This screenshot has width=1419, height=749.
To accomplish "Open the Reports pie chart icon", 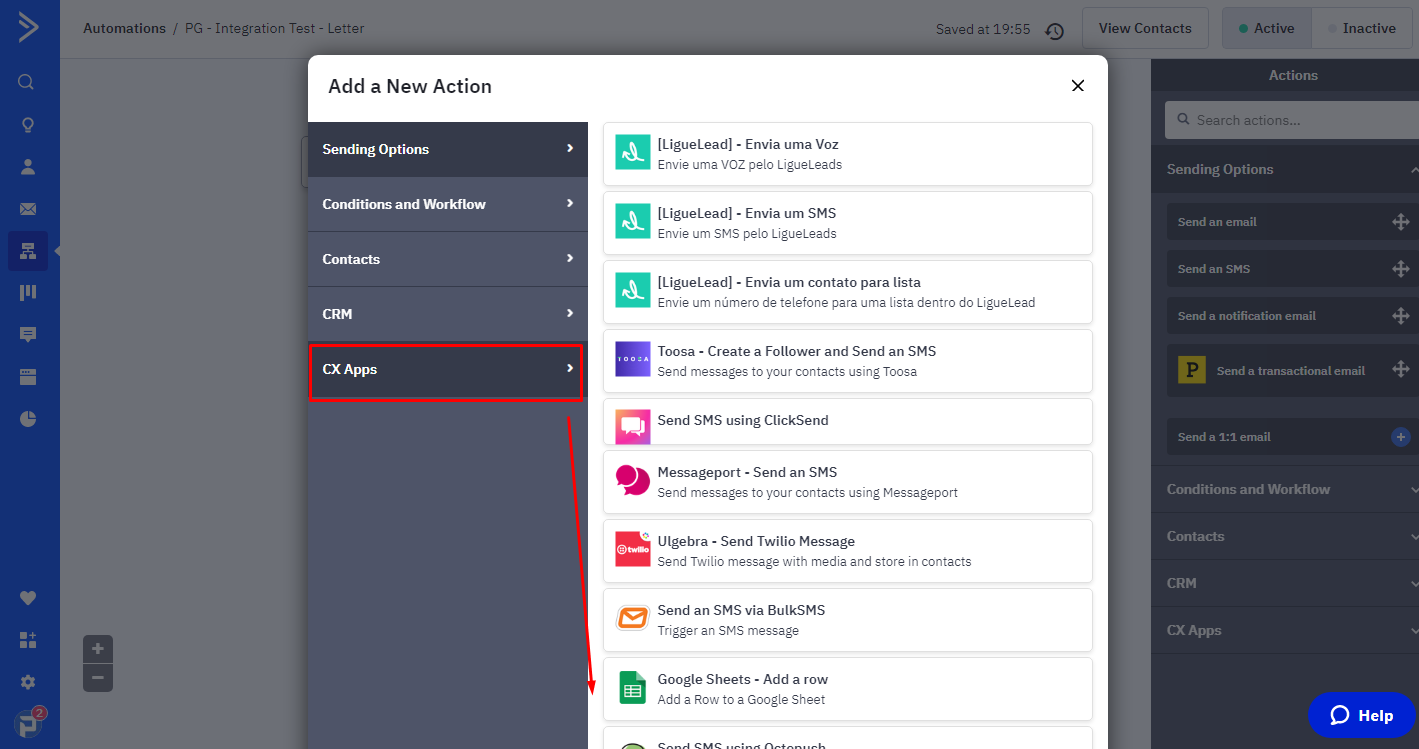I will pos(27,419).
